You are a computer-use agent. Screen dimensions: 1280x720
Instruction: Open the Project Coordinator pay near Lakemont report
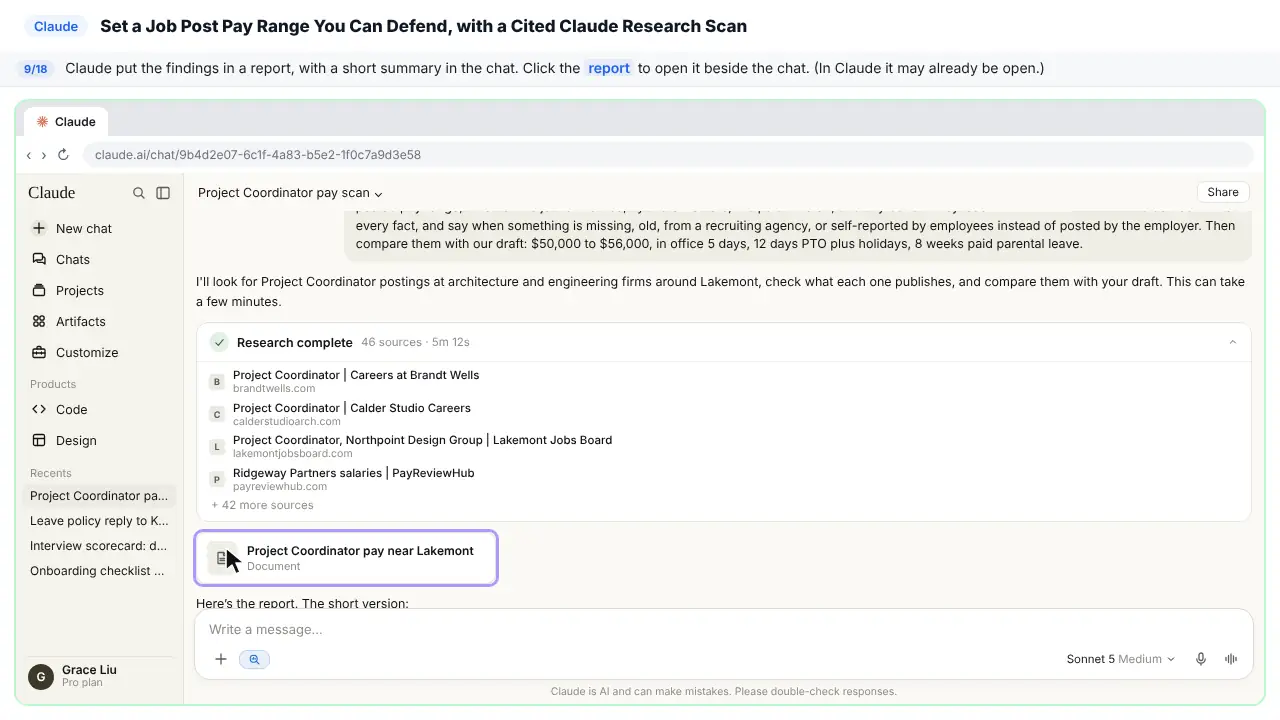346,558
